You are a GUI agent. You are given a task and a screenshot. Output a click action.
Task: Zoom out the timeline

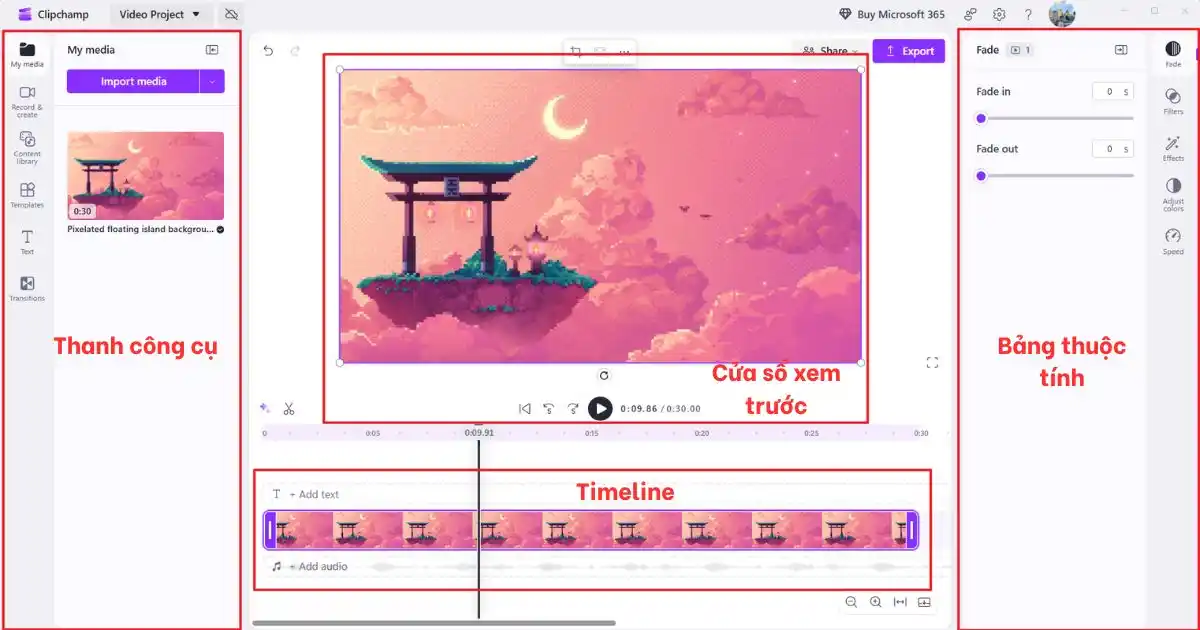point(851,602)
